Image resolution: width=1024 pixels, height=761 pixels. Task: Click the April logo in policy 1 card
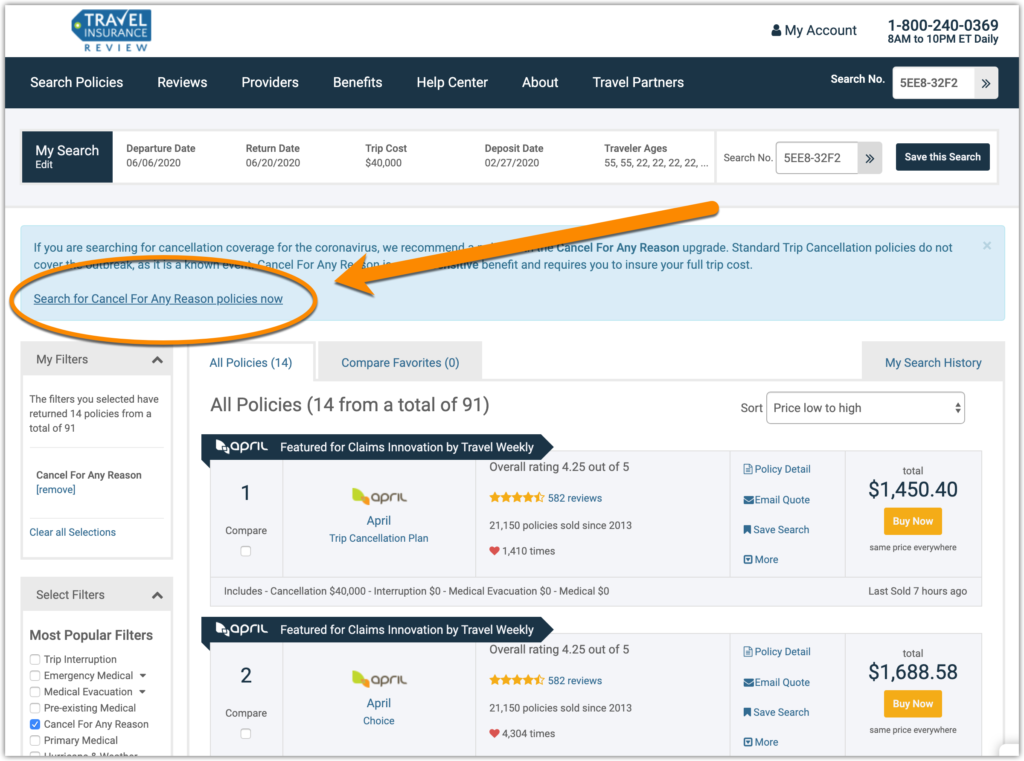coord(379,496)
